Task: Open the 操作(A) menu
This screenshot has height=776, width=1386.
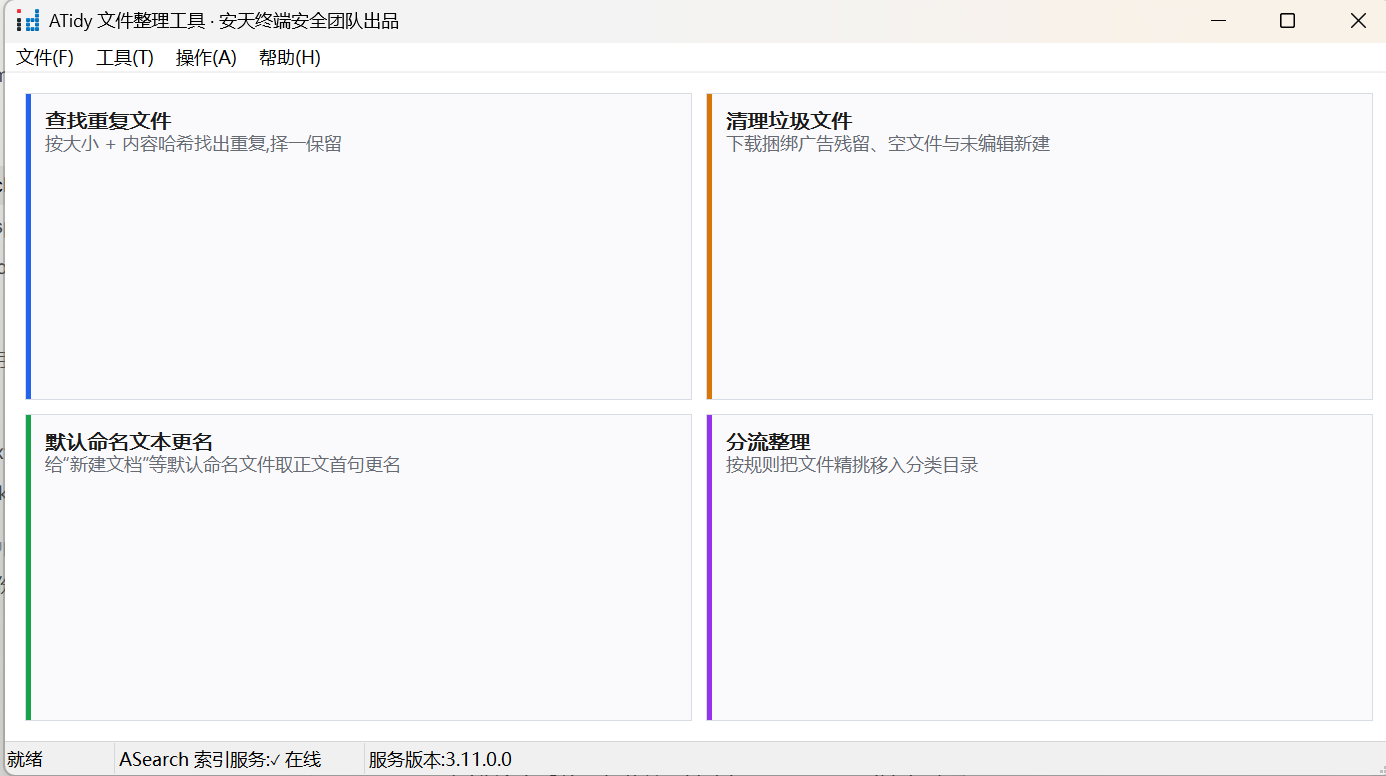Action: (x=206, y=58)
